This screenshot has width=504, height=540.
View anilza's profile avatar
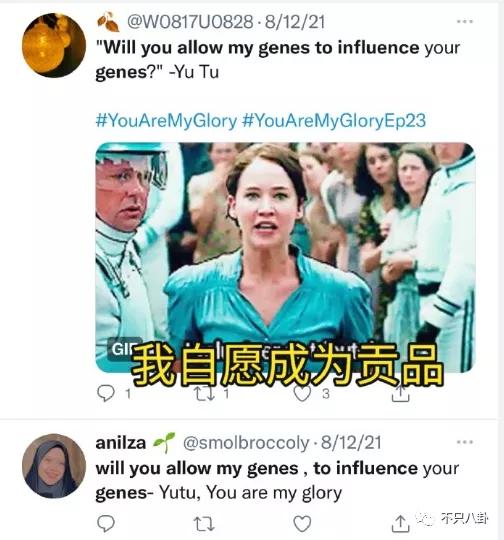tap(54, 466)
